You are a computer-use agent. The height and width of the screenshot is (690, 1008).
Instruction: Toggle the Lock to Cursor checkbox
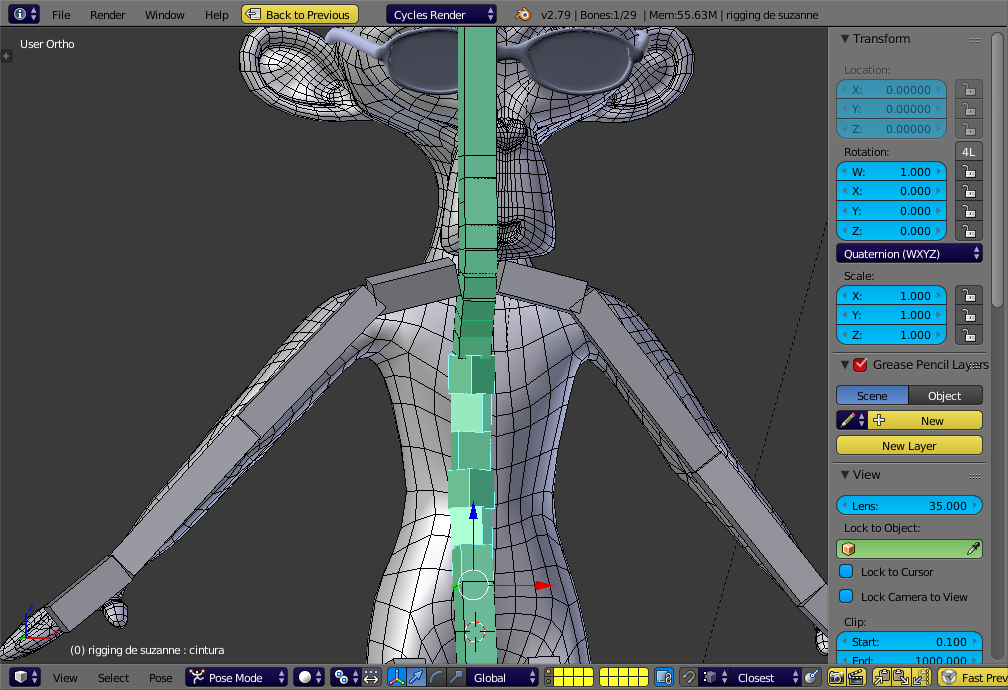click(x=846, y=571)
